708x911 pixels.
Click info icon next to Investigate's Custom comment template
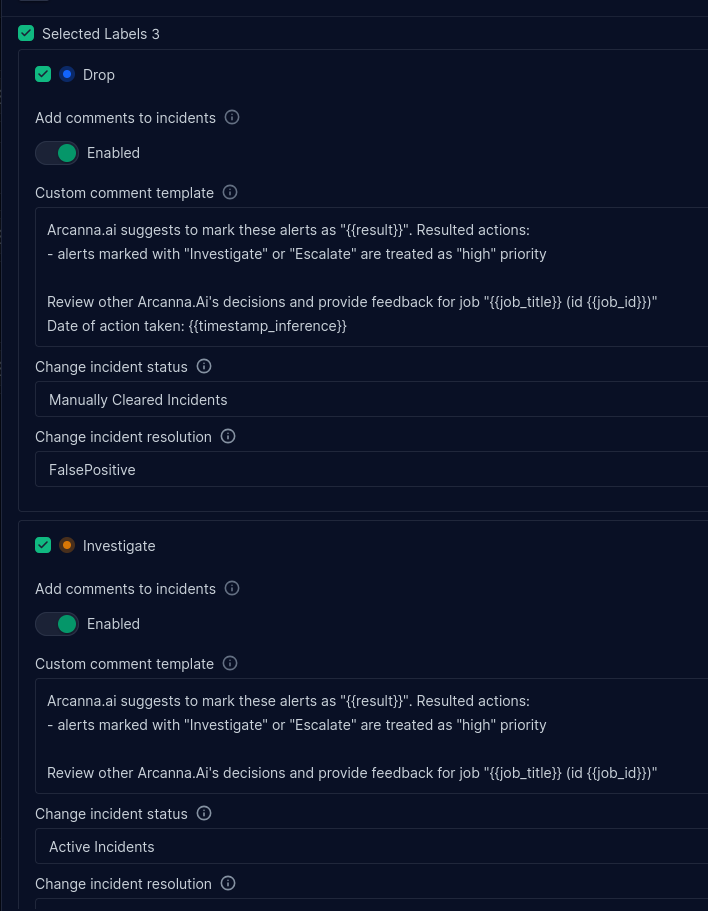[230, 663]
